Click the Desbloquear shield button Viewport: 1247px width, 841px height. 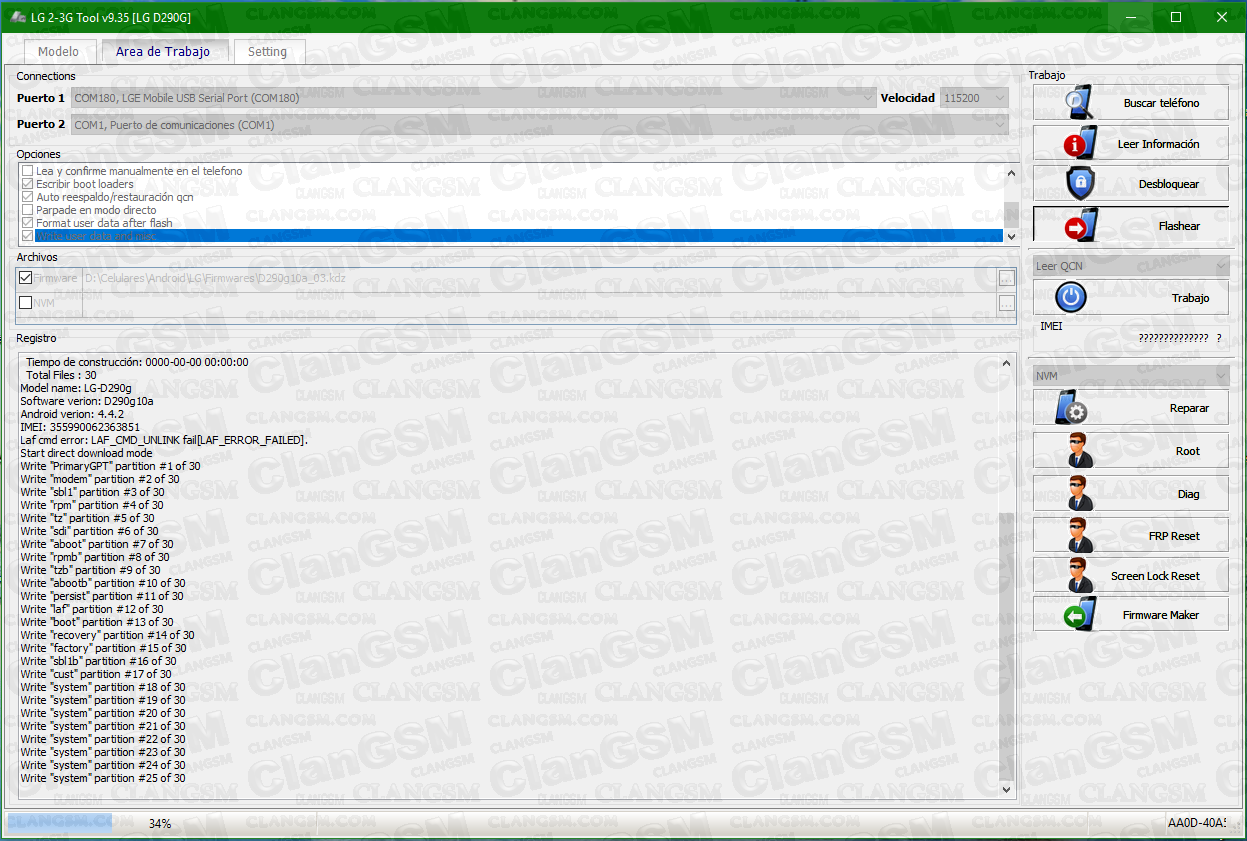[x=1130, y=184]
